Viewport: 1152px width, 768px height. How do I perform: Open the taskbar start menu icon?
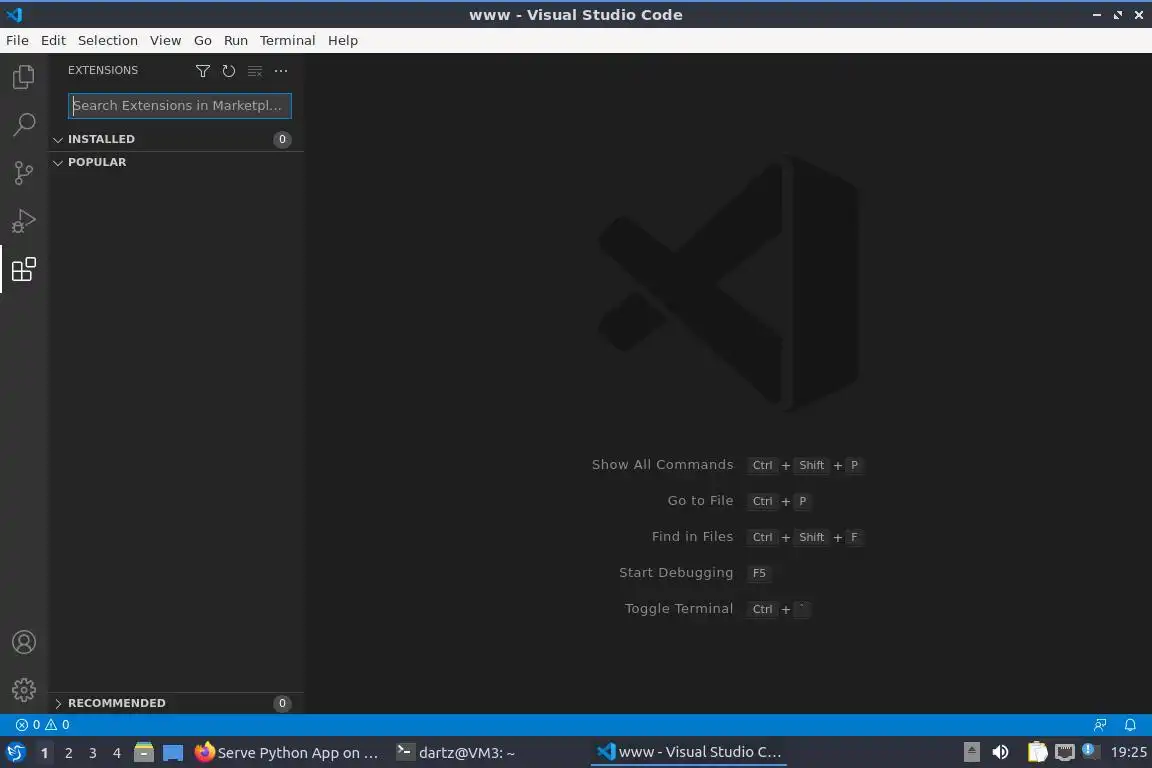pyautogui.click(x=15, y=753)
